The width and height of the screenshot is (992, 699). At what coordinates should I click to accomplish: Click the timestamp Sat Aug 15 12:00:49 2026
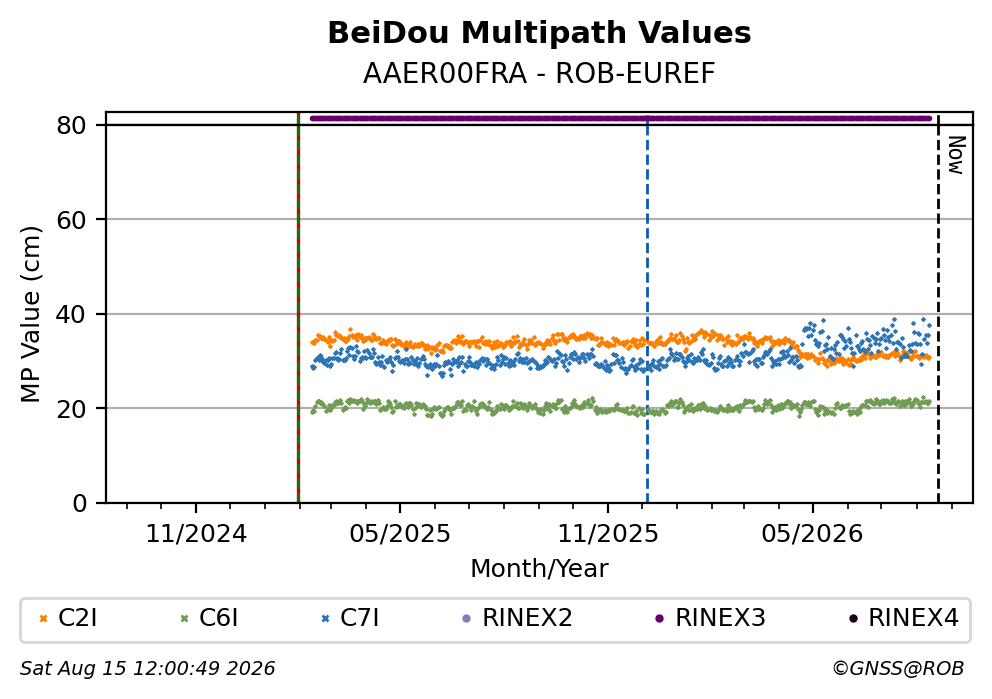pos(147,669)
